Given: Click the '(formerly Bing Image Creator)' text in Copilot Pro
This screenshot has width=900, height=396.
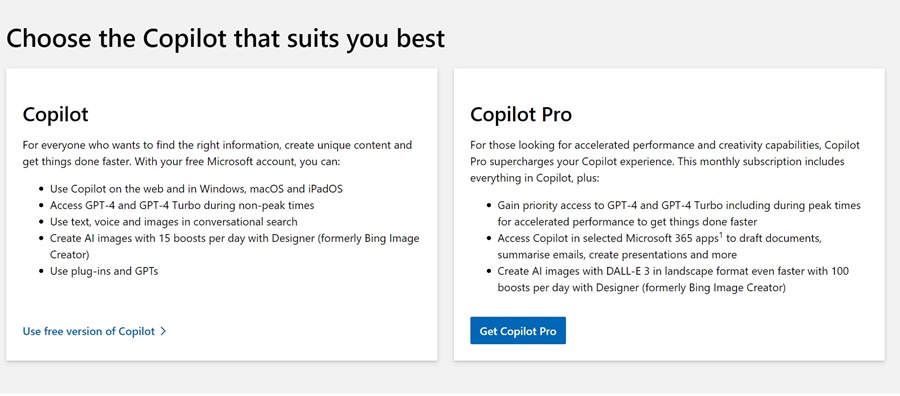Looking at the screenshot, I should click(x=713, y=288).
